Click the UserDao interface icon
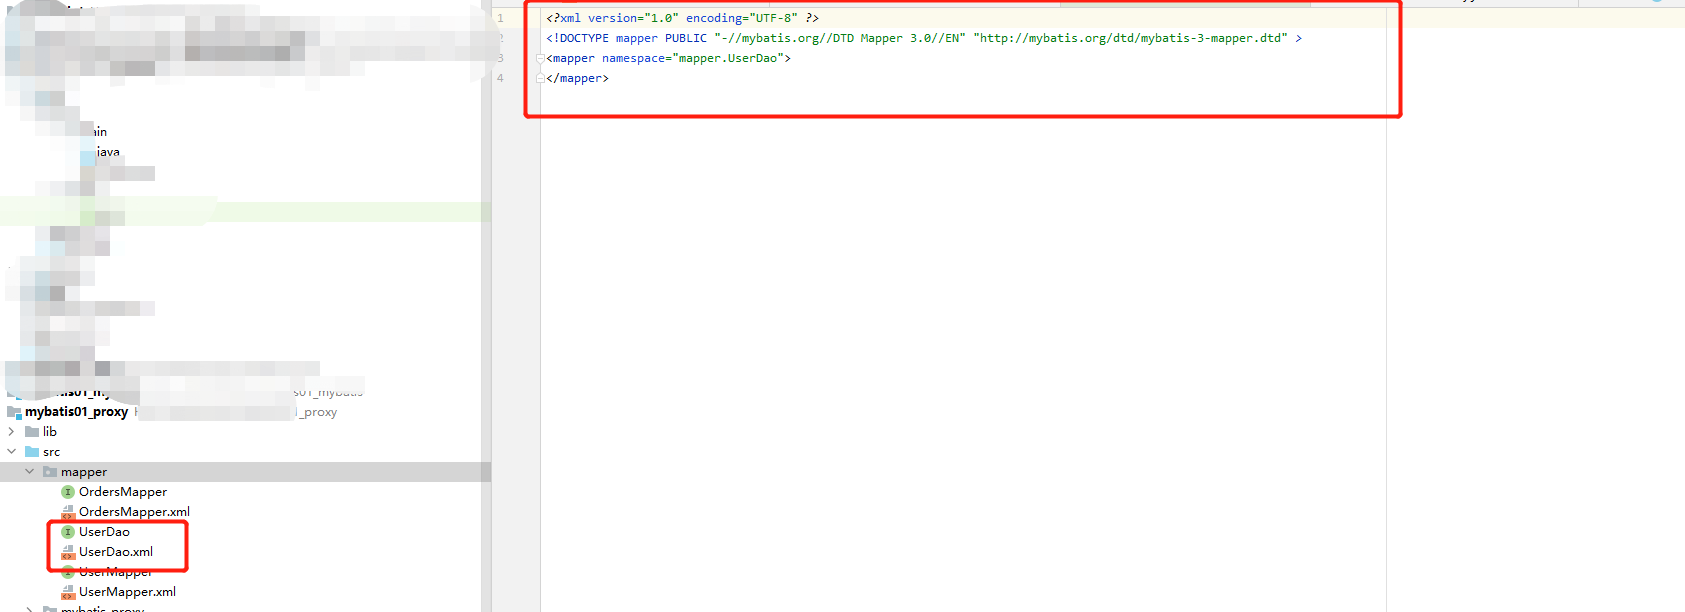Screen dimensions: 1685x612 coord(68,532)
